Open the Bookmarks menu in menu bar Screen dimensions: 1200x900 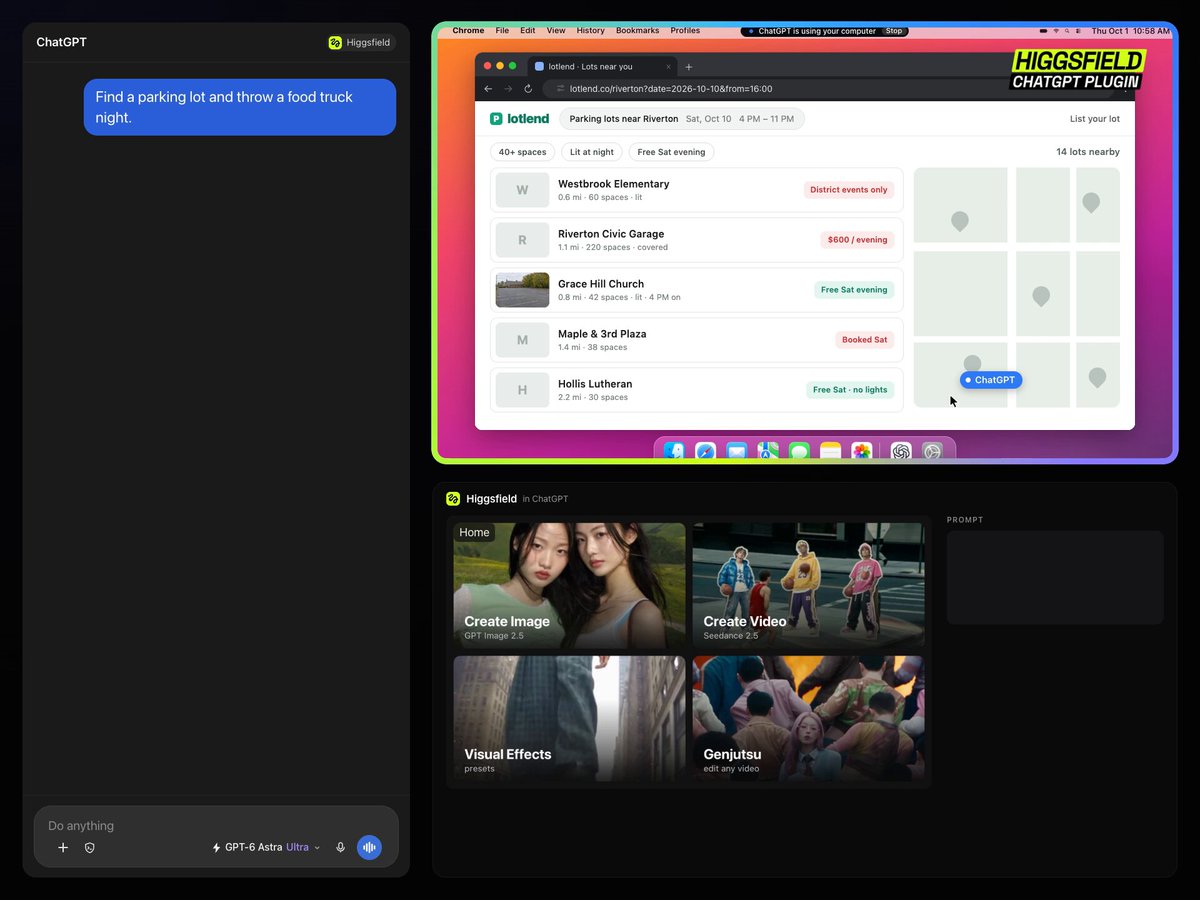[x=637, y=31]
